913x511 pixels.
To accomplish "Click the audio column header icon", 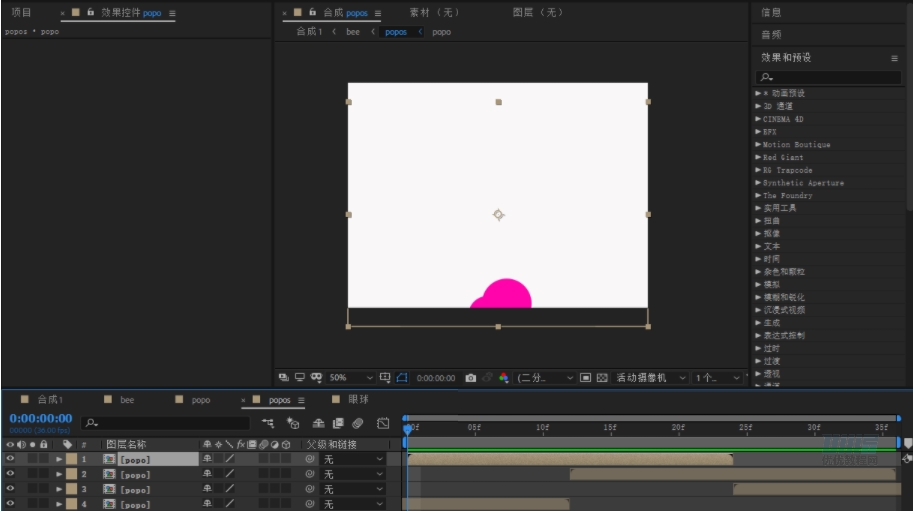I will 22,444.
